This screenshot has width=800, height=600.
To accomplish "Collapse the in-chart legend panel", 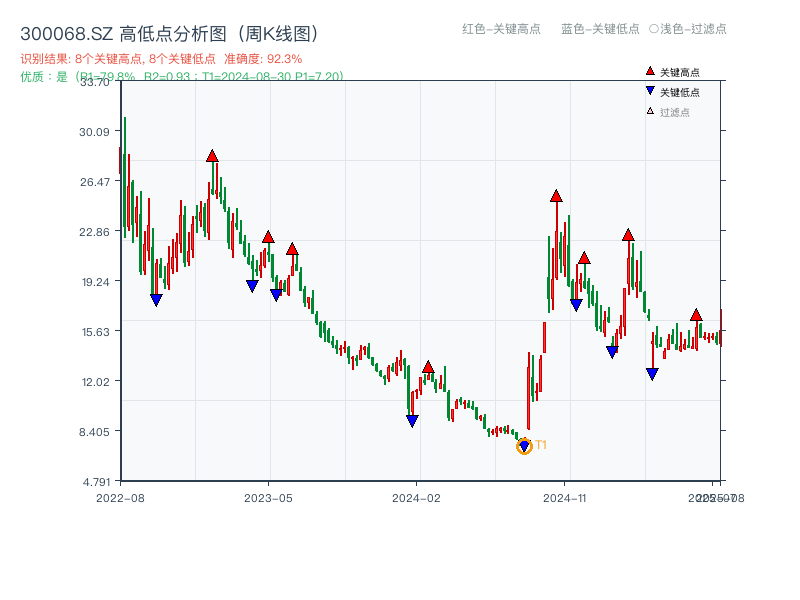I will click(x=666, y=88).
